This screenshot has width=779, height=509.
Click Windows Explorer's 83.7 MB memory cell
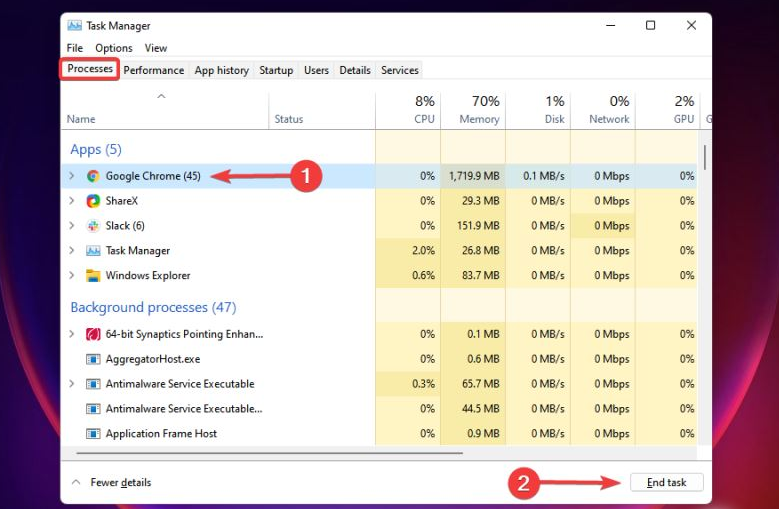pos(473,275)
